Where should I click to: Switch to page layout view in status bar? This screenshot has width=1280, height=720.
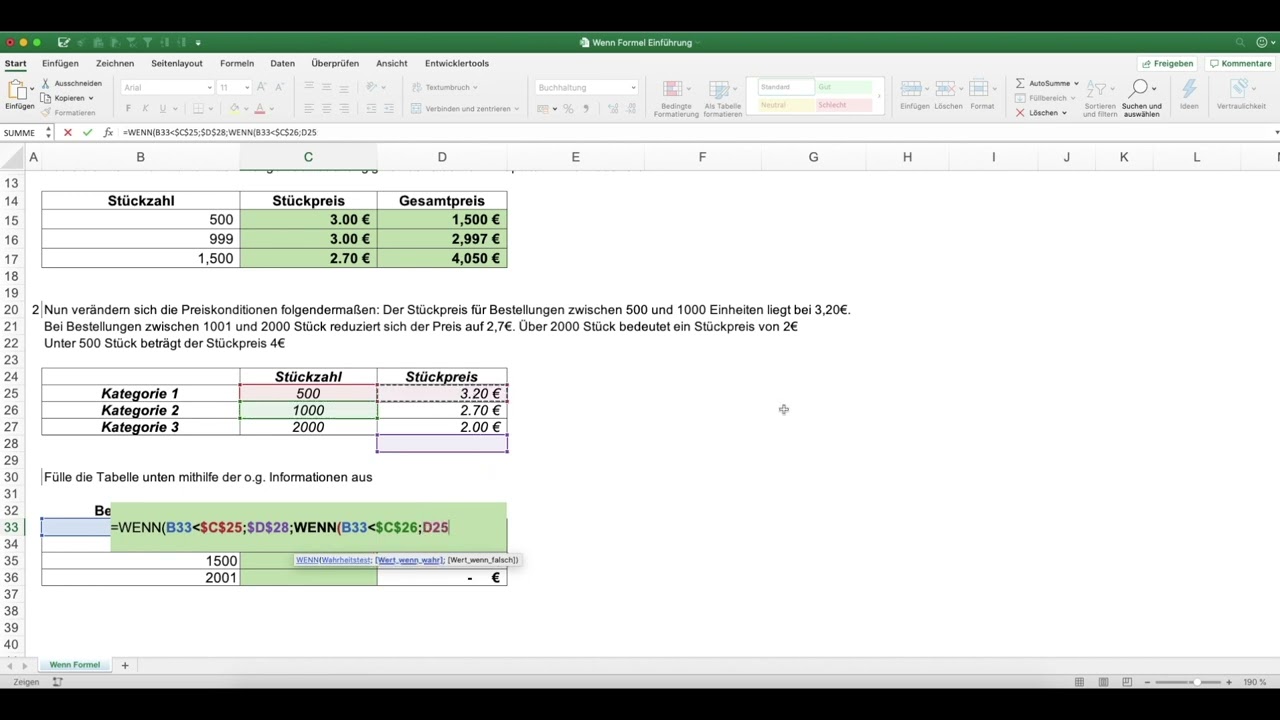click(1104, 682)
